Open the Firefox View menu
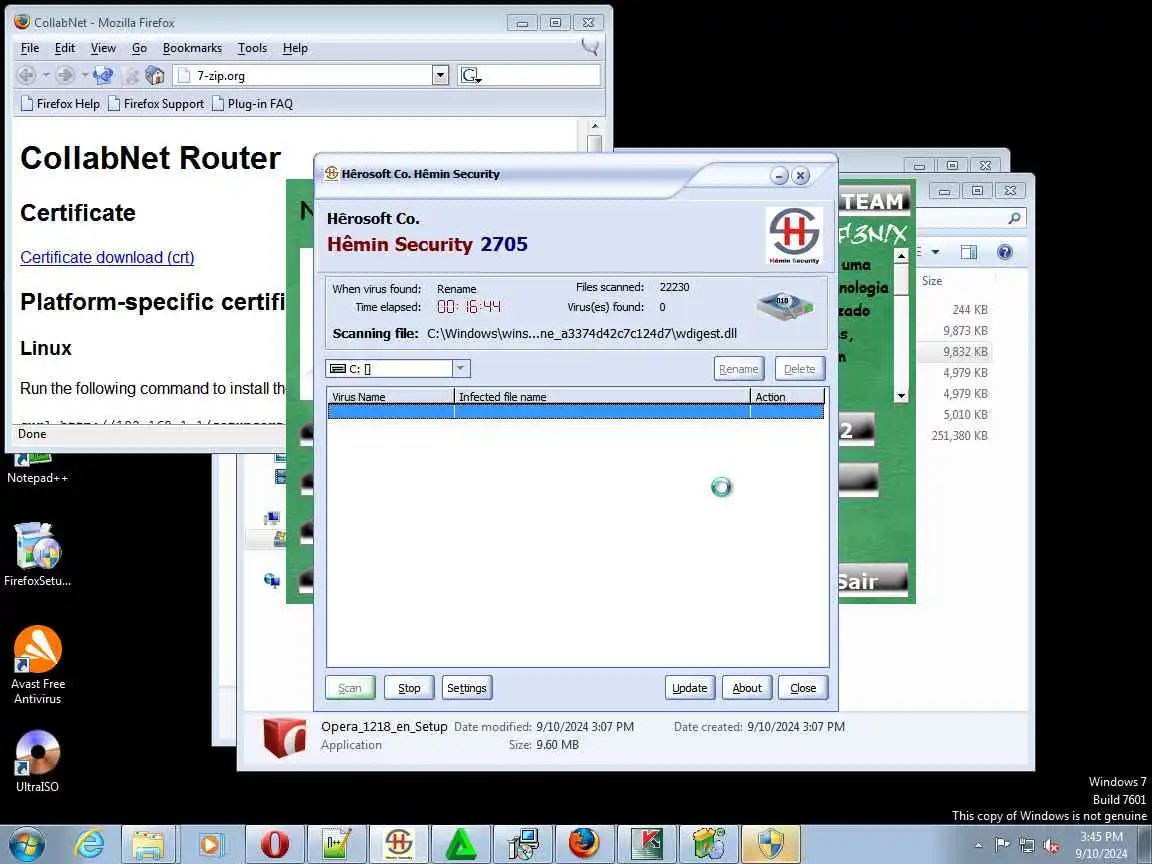Image resolution: width=1152 pixels, height=864 pixels. 103,48
